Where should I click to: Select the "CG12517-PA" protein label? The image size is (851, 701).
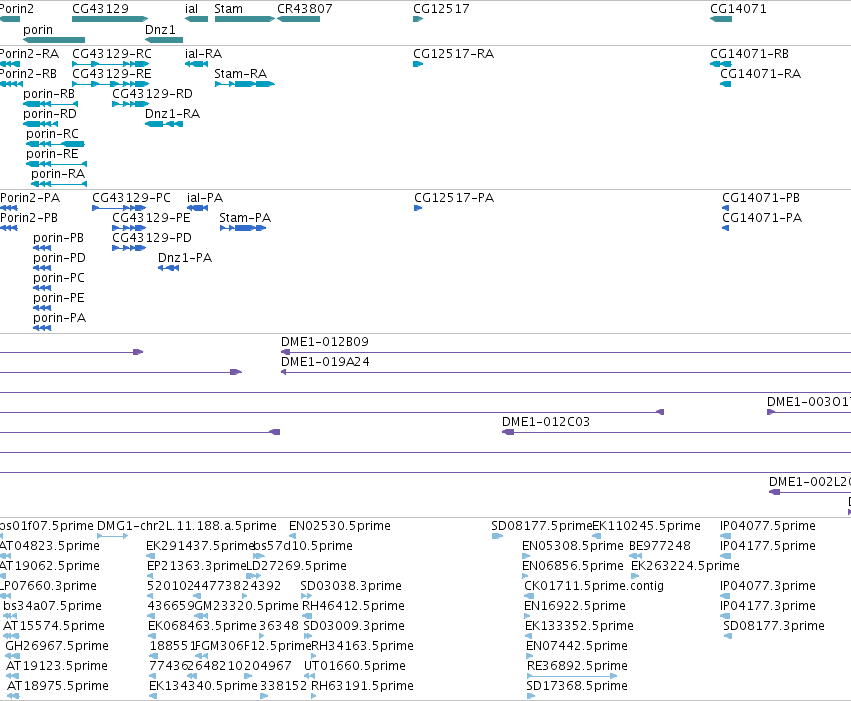coord(454,198)
